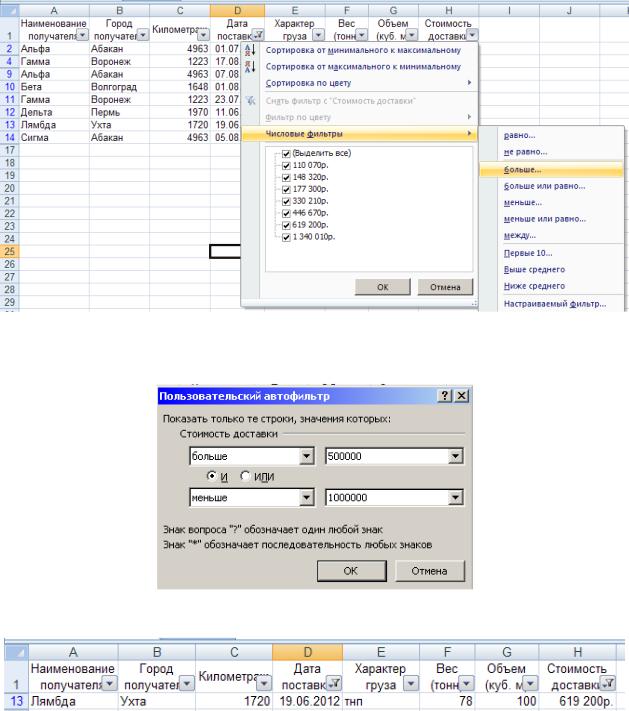Image resolution: width=629 pixels, height=711 pixels.
Task: Uncheck the 446 670р. value
Action: click(286, 213)
